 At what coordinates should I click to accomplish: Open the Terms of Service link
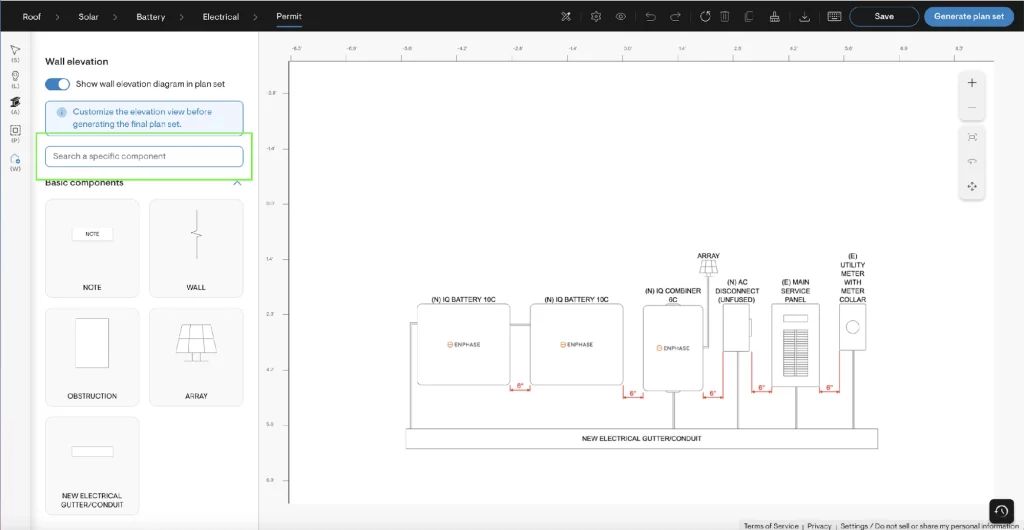tap(771, 526)
